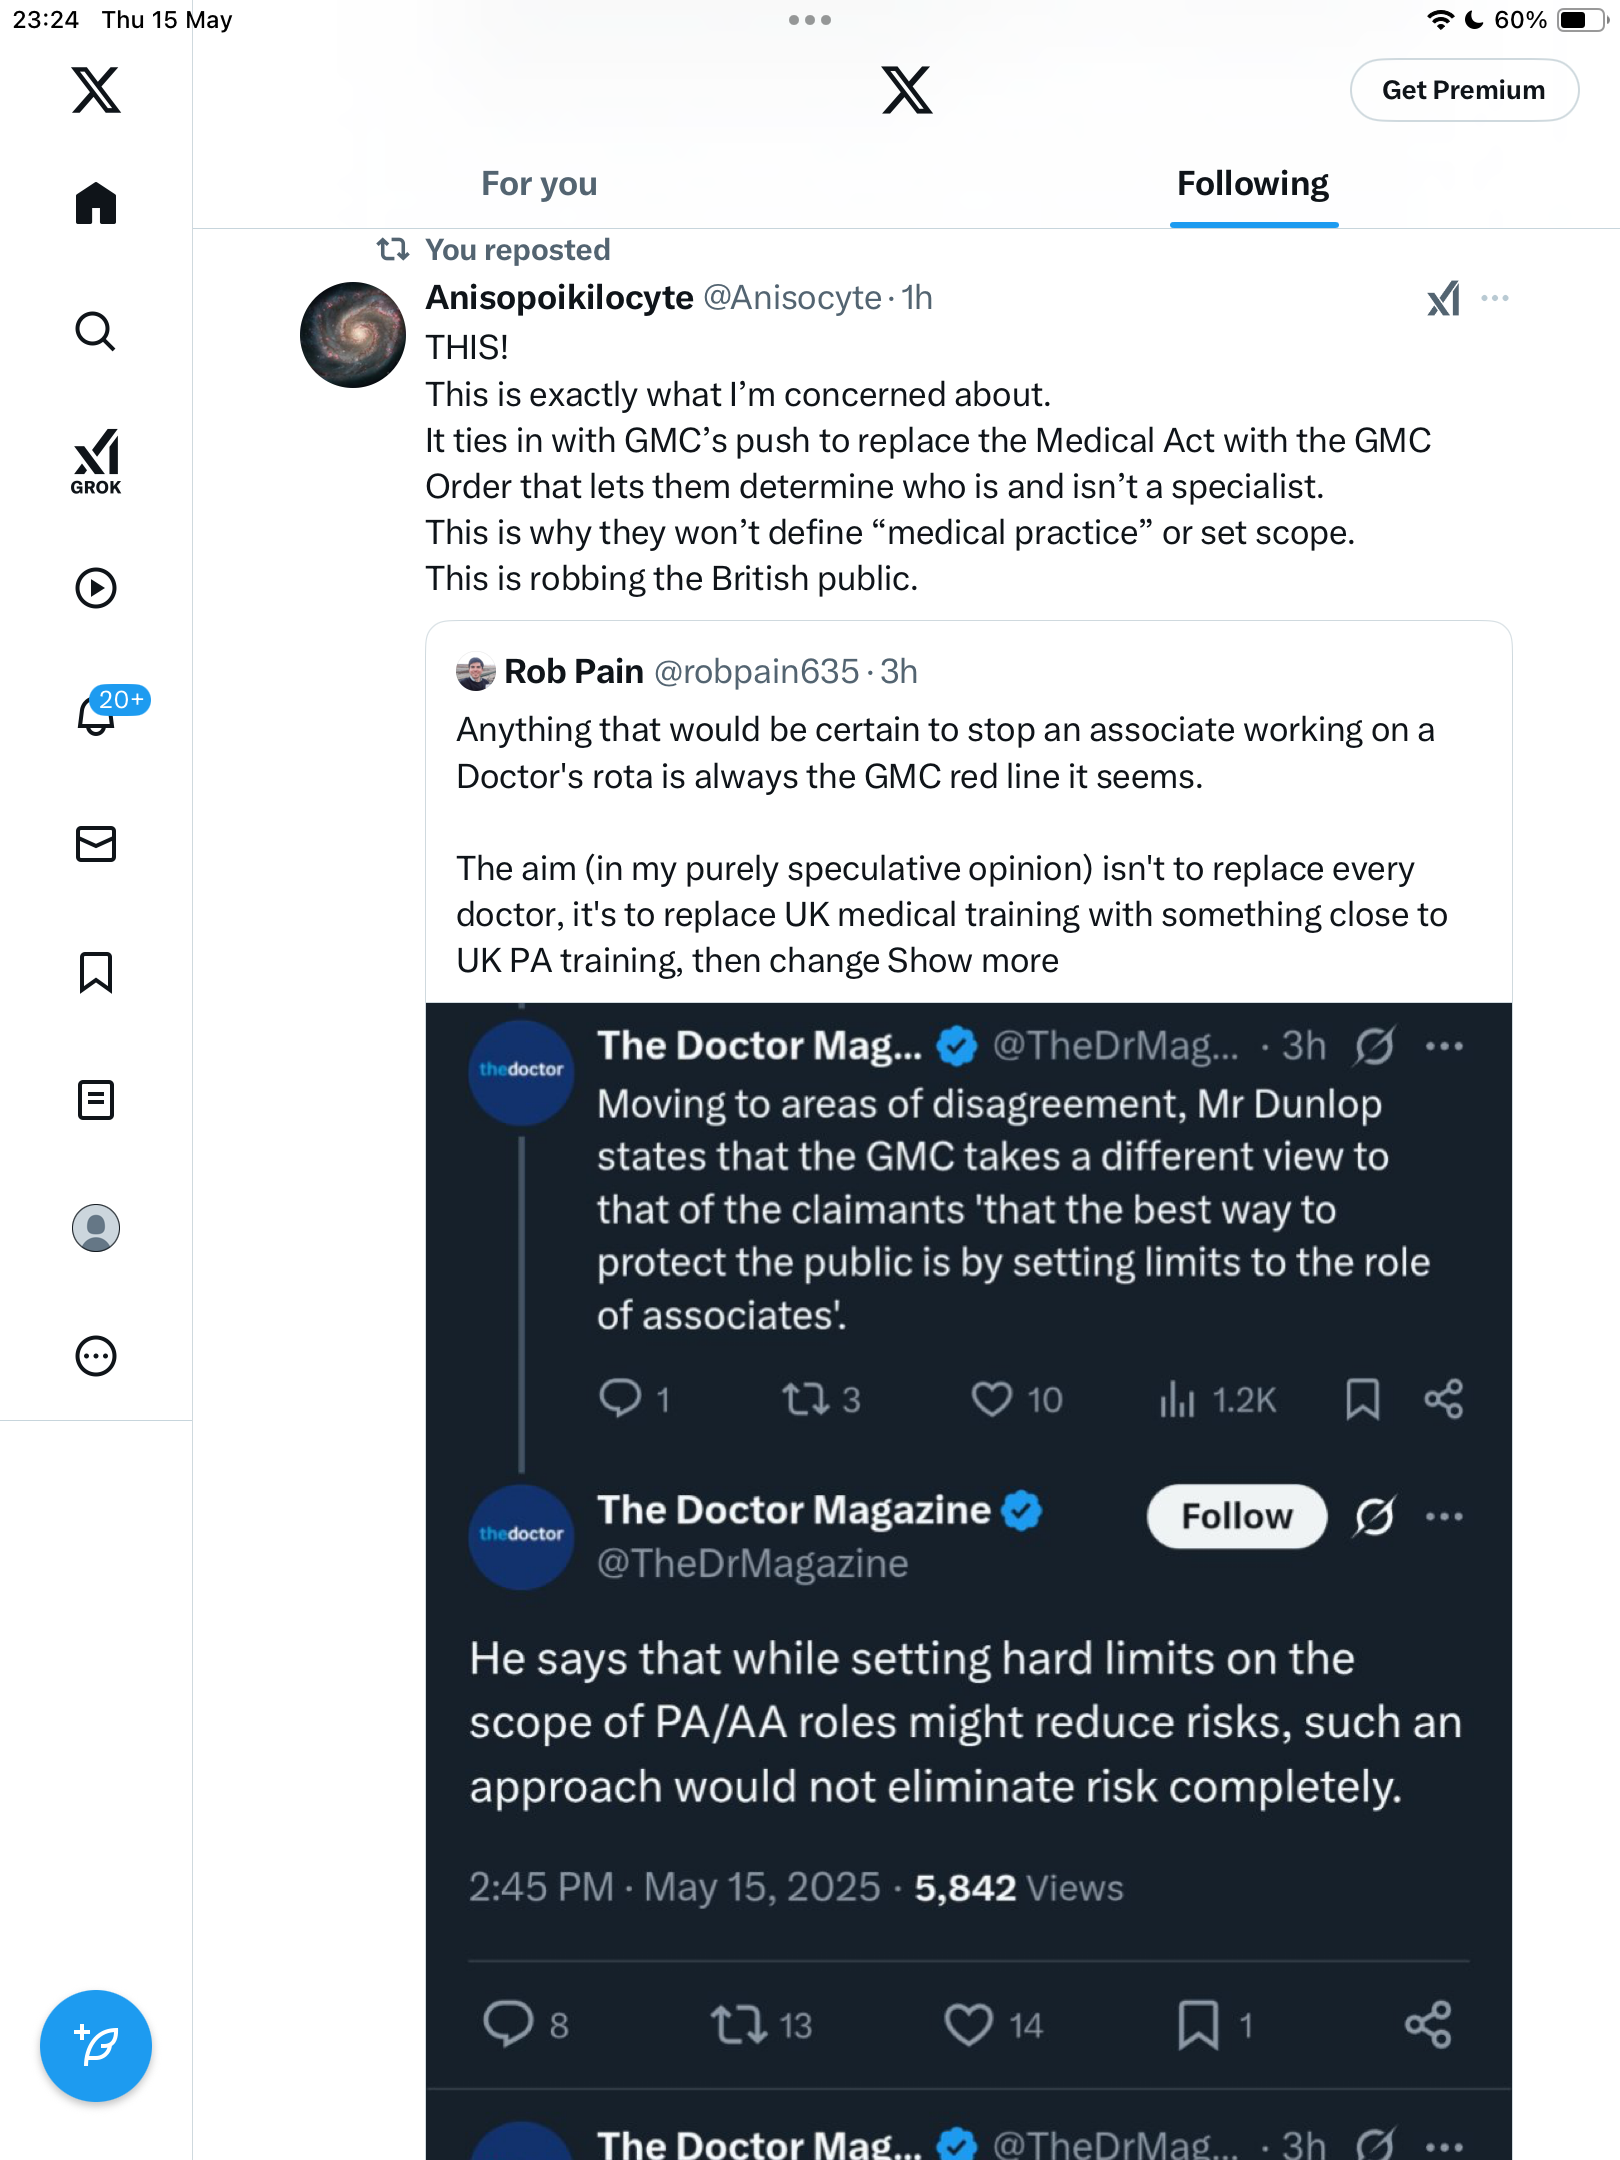Open @Anisocyte profile handle link
This screenshot has height=2160, width=1620.
tap(792, 298)
